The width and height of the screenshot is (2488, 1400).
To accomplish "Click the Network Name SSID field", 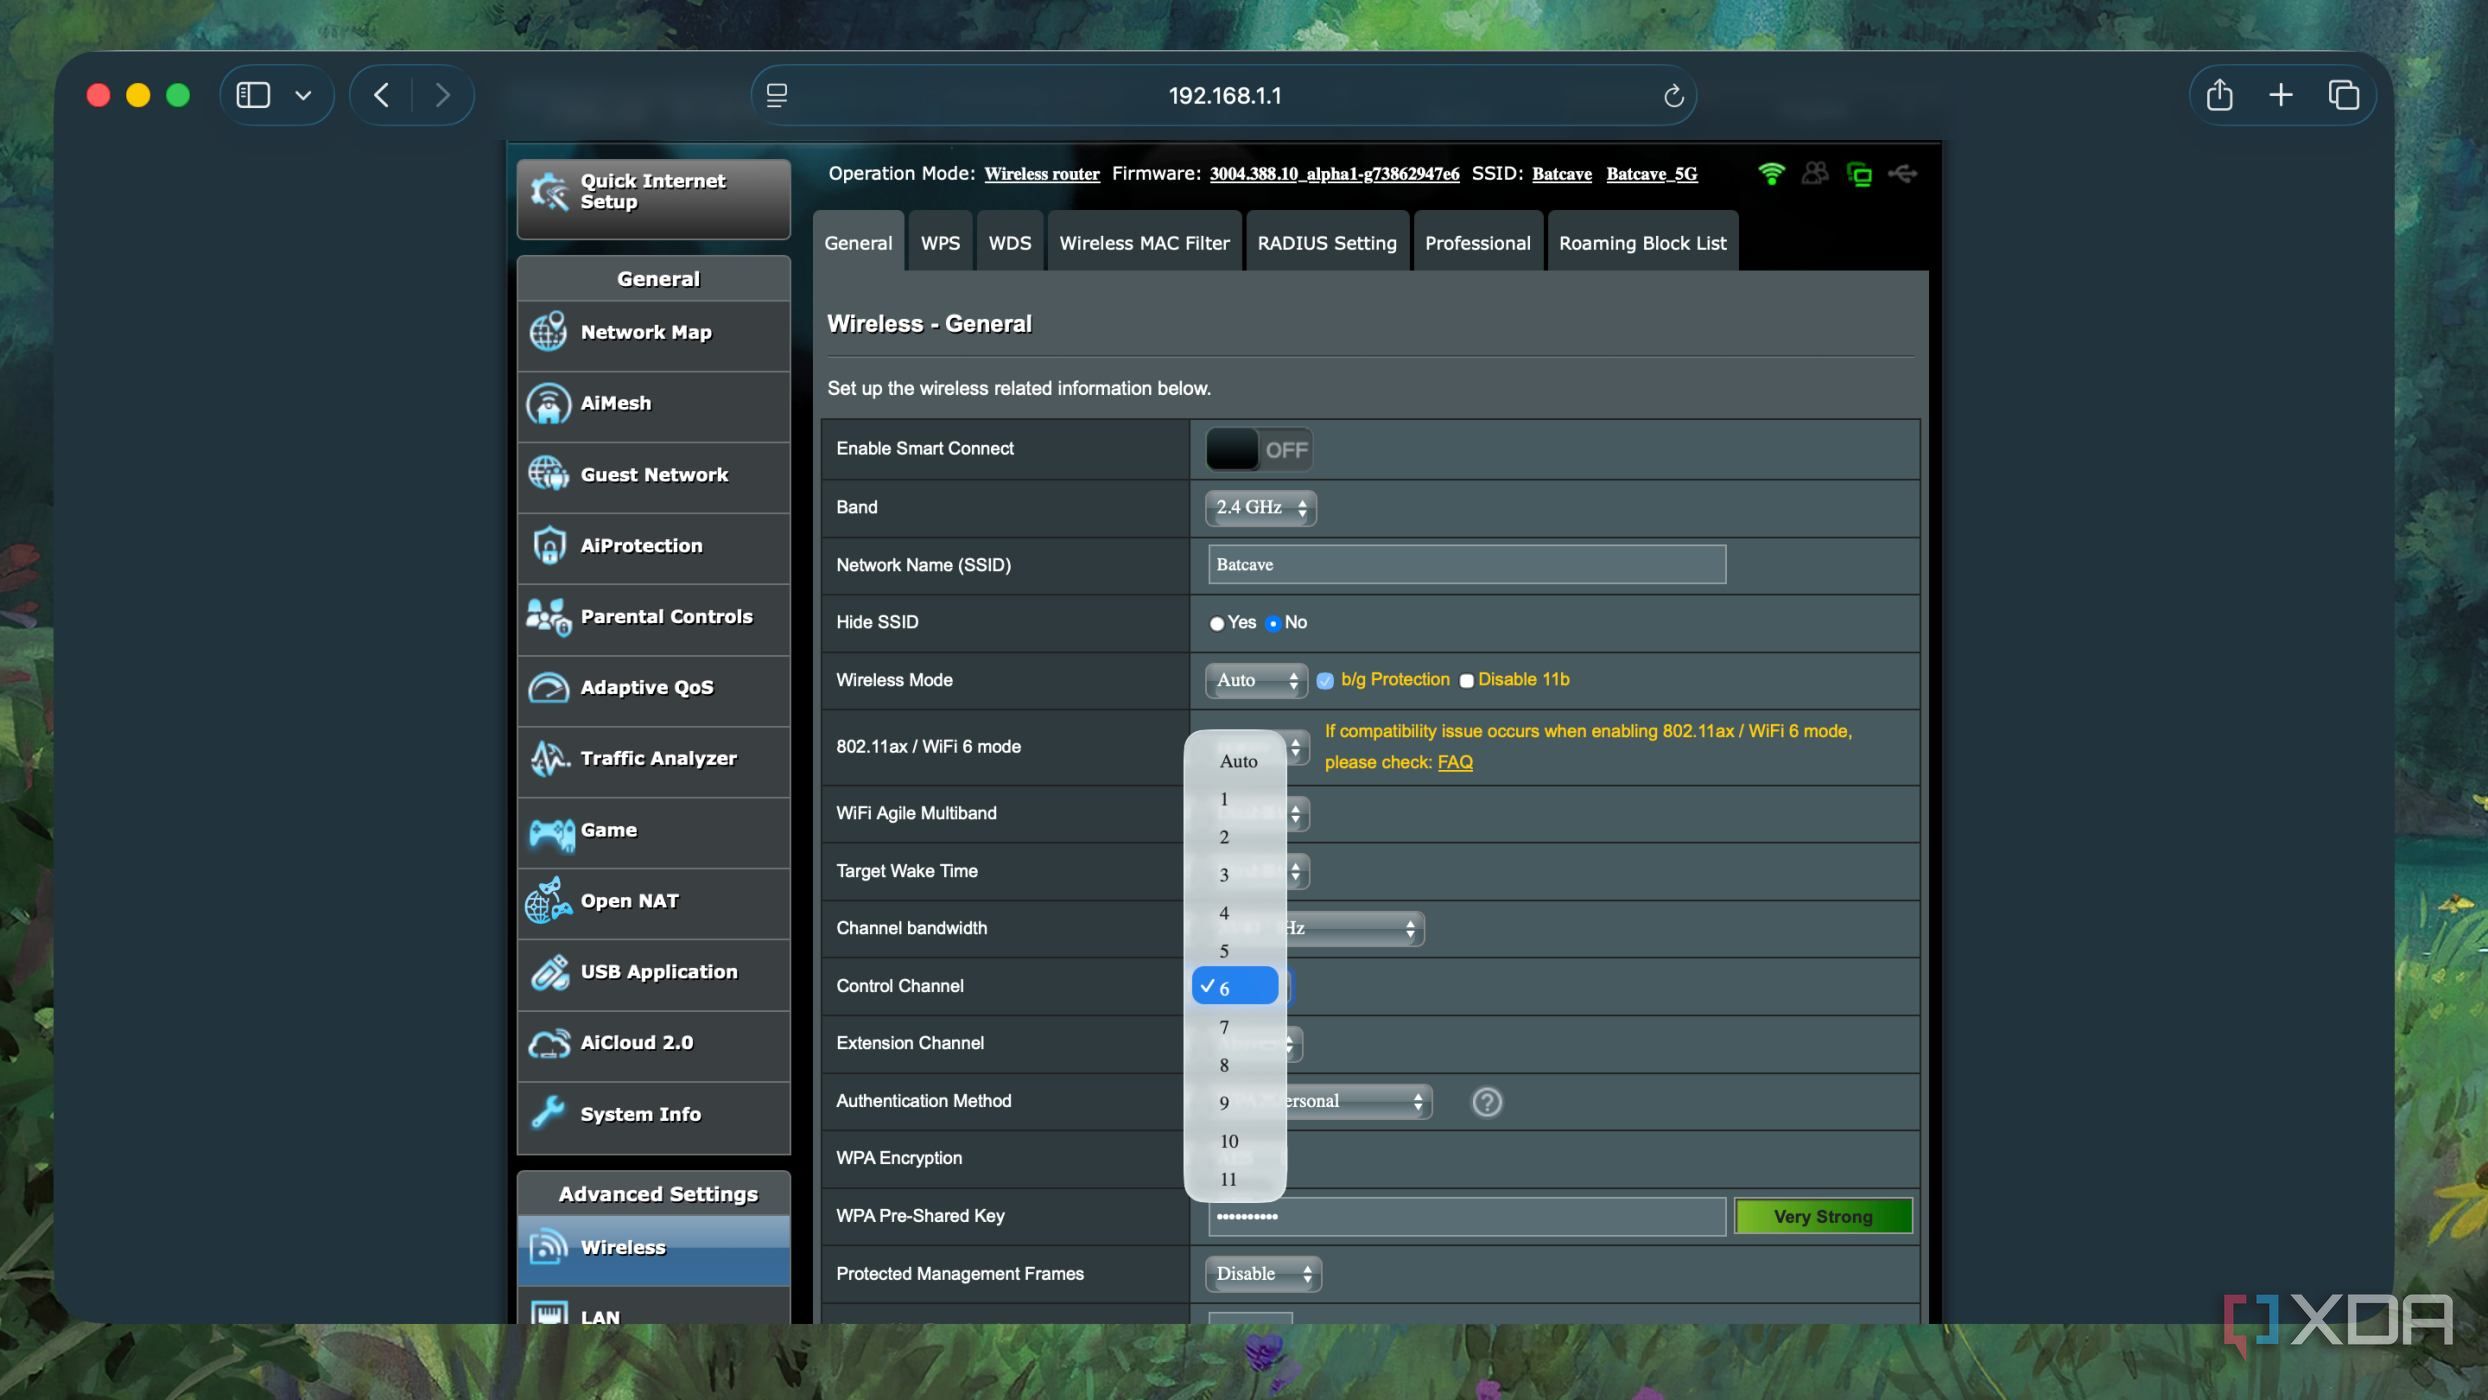I will coord(1466,565).
